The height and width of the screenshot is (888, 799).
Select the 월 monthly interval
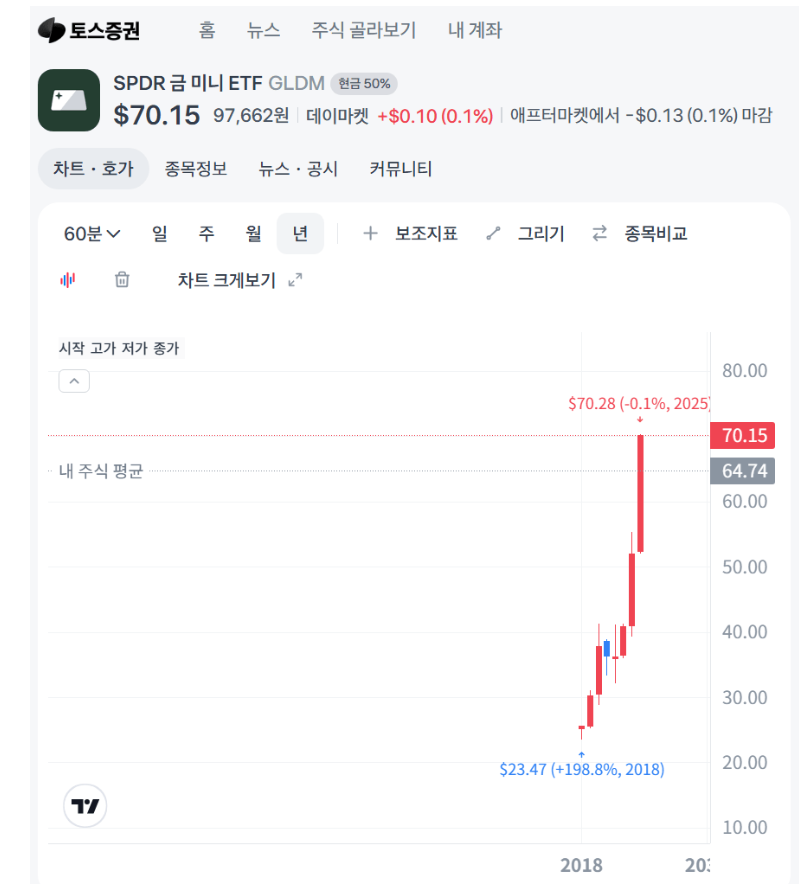[x=254, y=234]
